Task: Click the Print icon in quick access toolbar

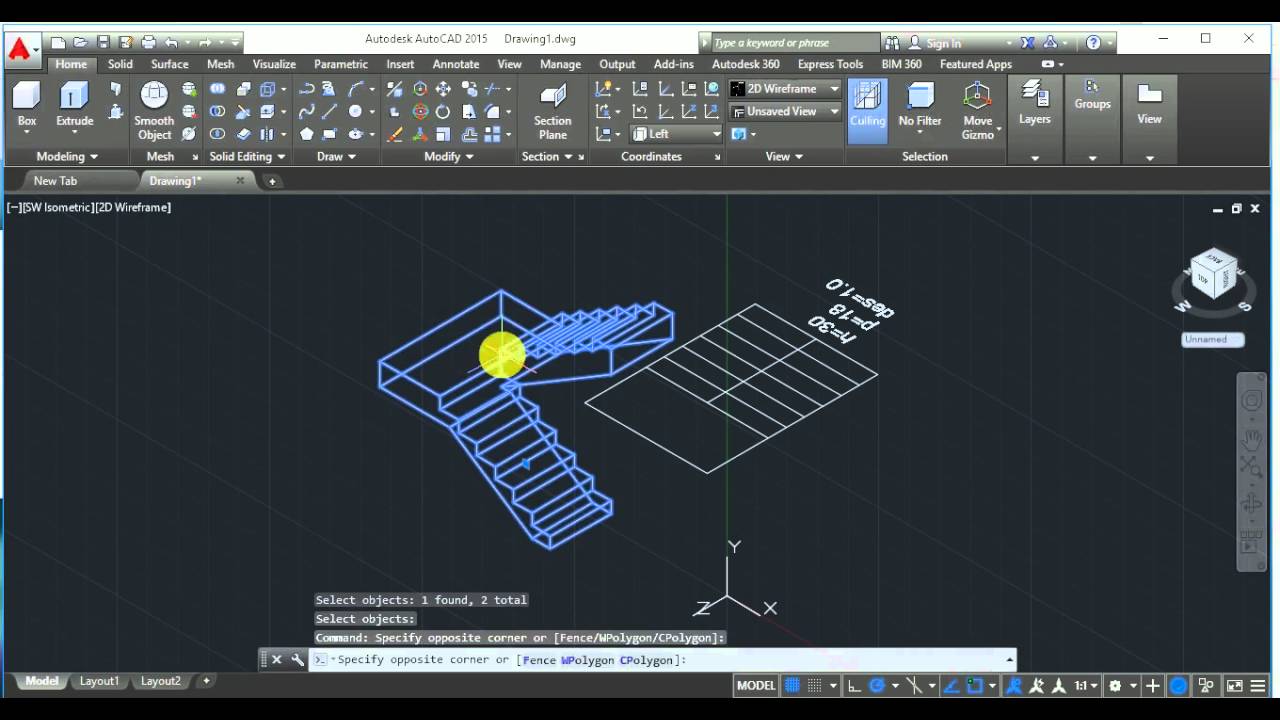Action: click(x=148, y=42)
